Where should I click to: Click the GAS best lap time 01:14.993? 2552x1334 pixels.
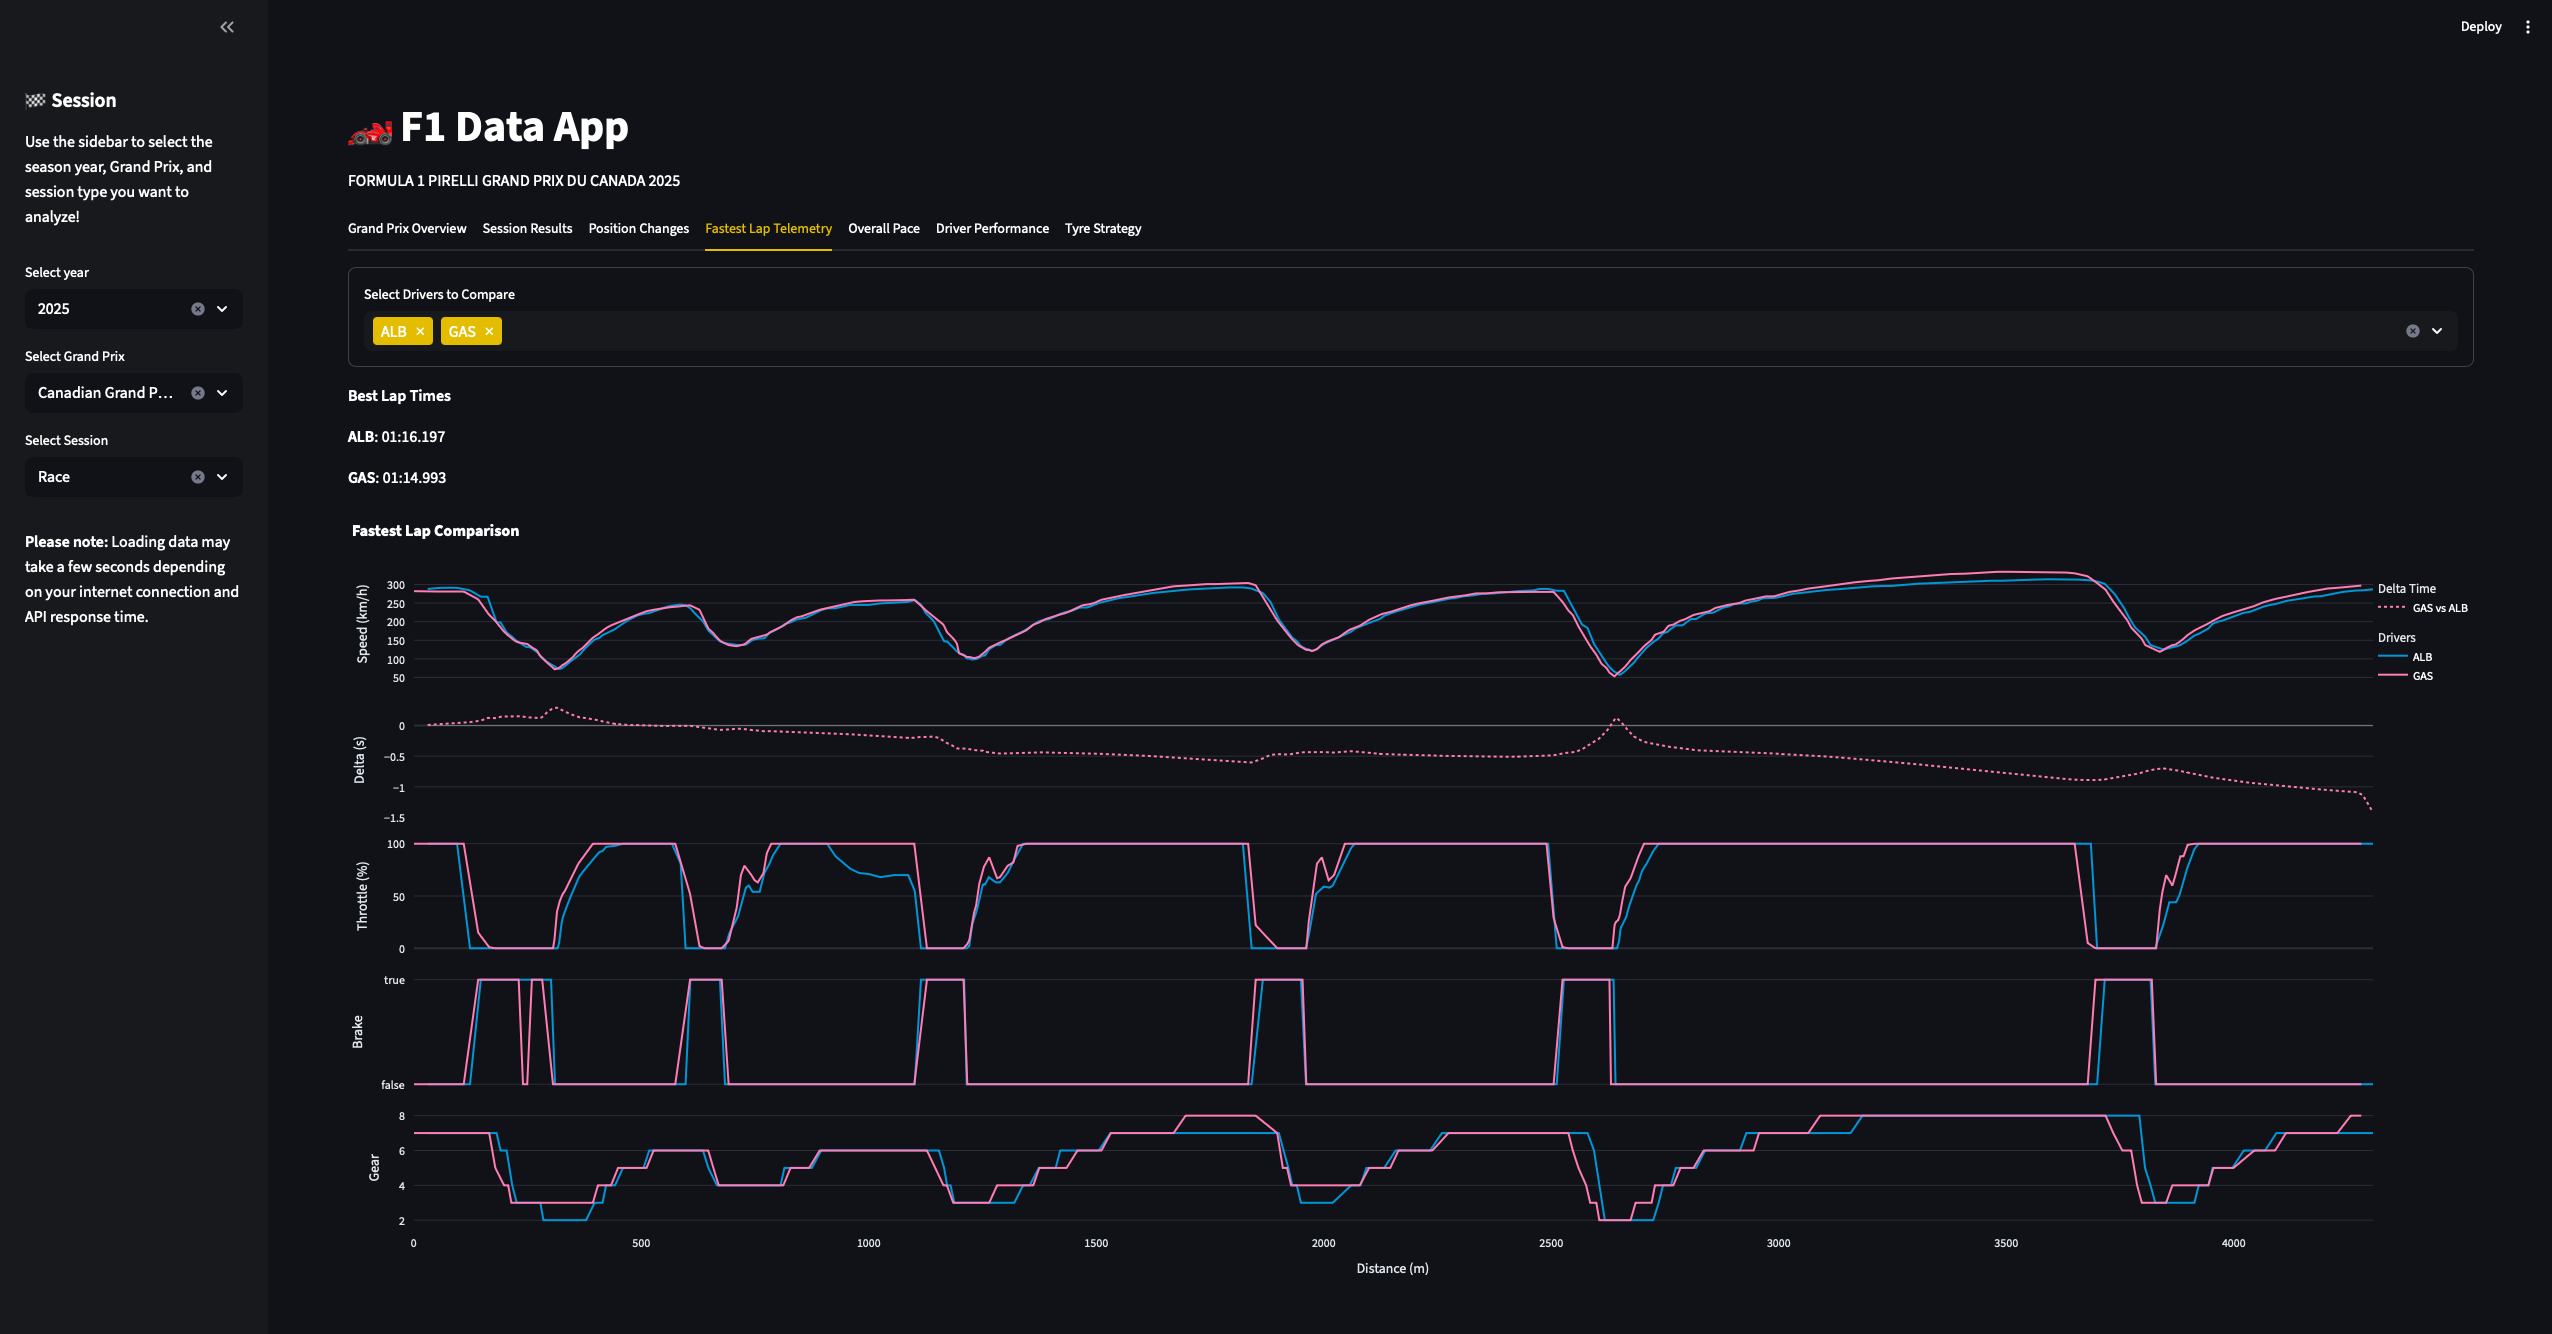coord(397,478)
